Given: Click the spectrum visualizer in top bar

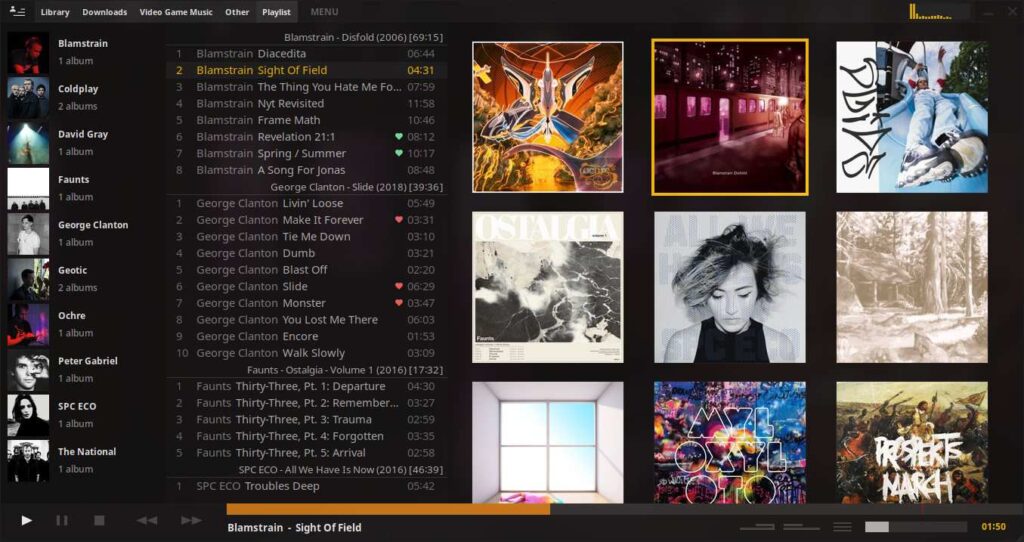Looking at the screenshot, I should pyautogui.click(x=938, y=12).
